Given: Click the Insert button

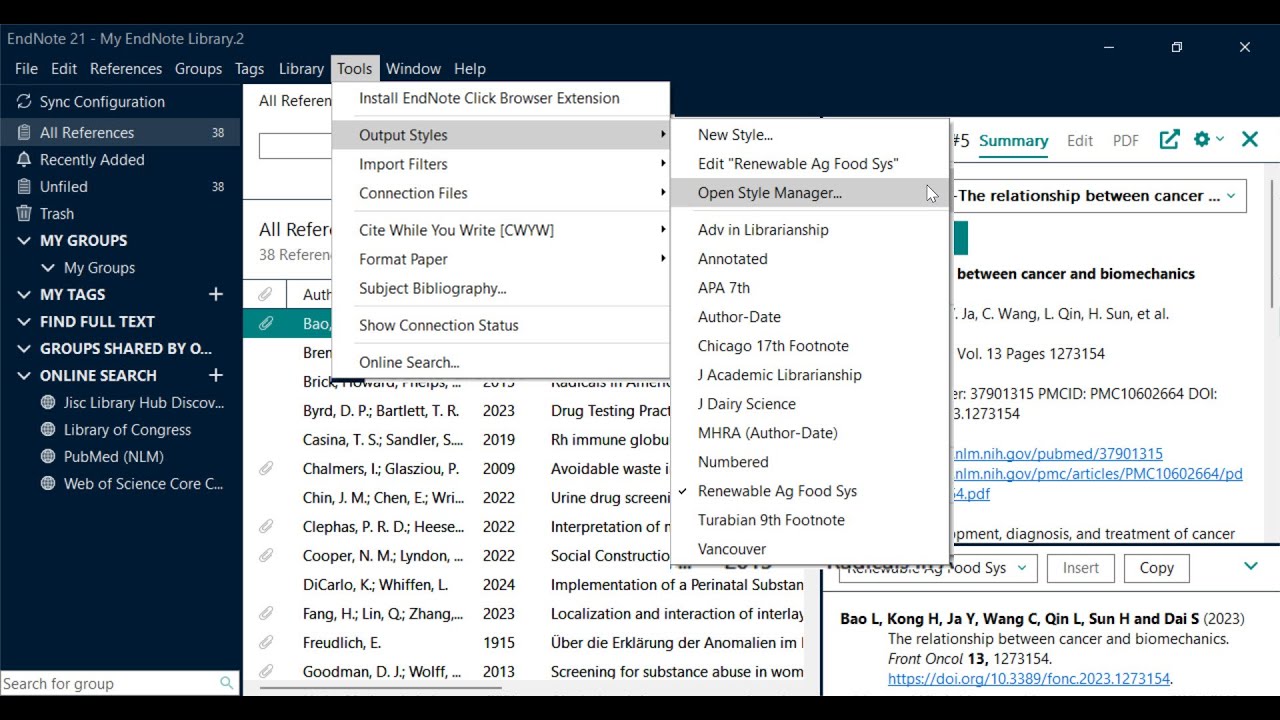Looking at the screenshot, I should click(x=1081, y=568).
